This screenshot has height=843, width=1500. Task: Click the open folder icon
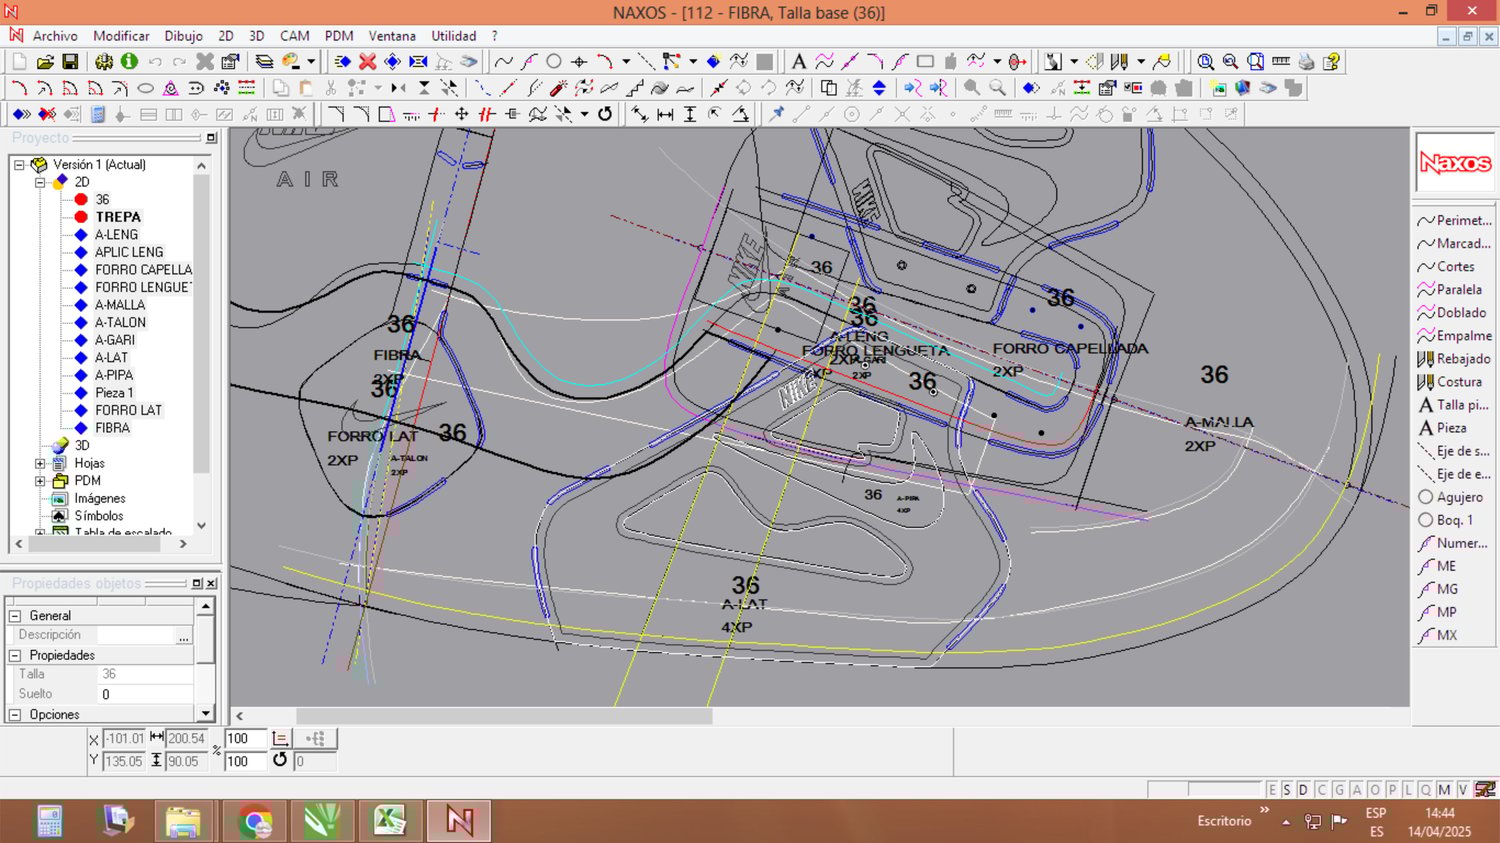point(45,62)
